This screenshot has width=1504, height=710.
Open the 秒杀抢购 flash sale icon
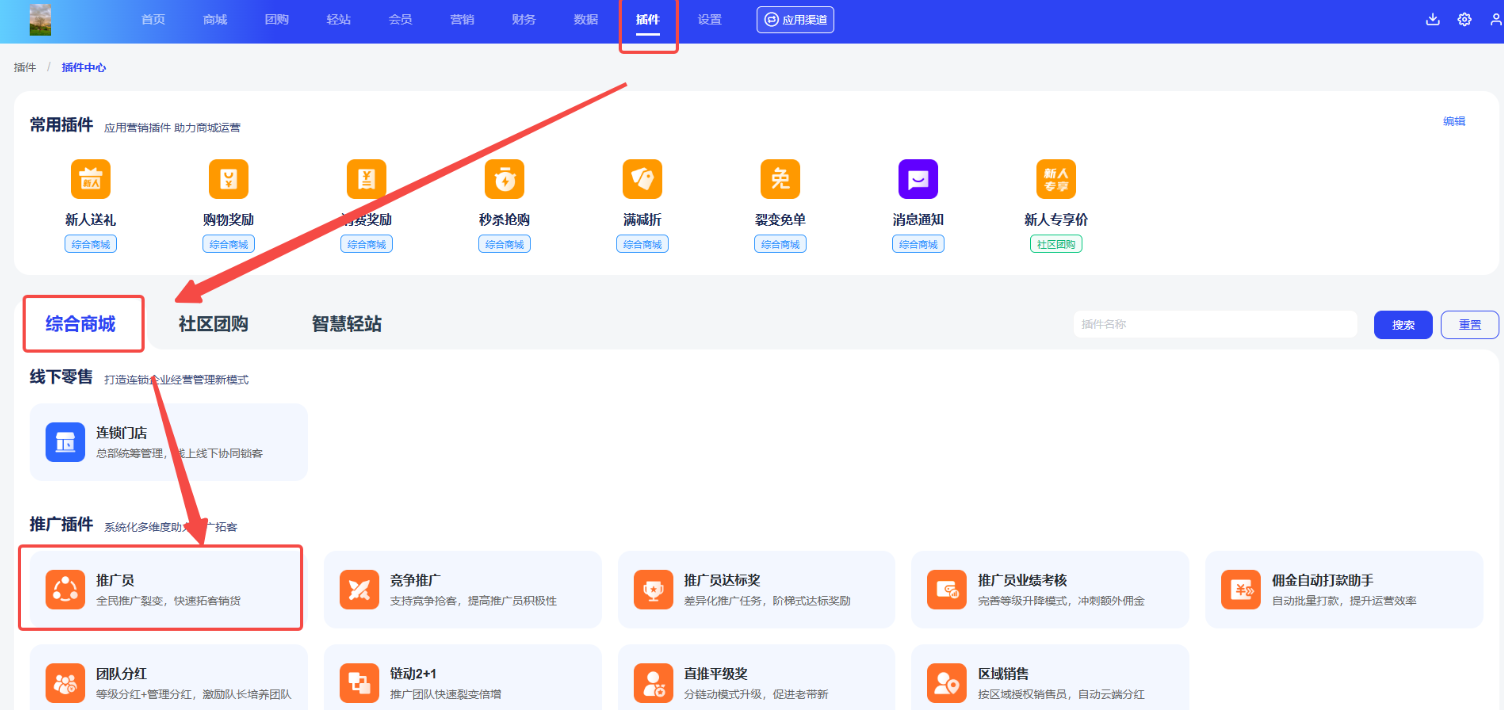[504, 179]
